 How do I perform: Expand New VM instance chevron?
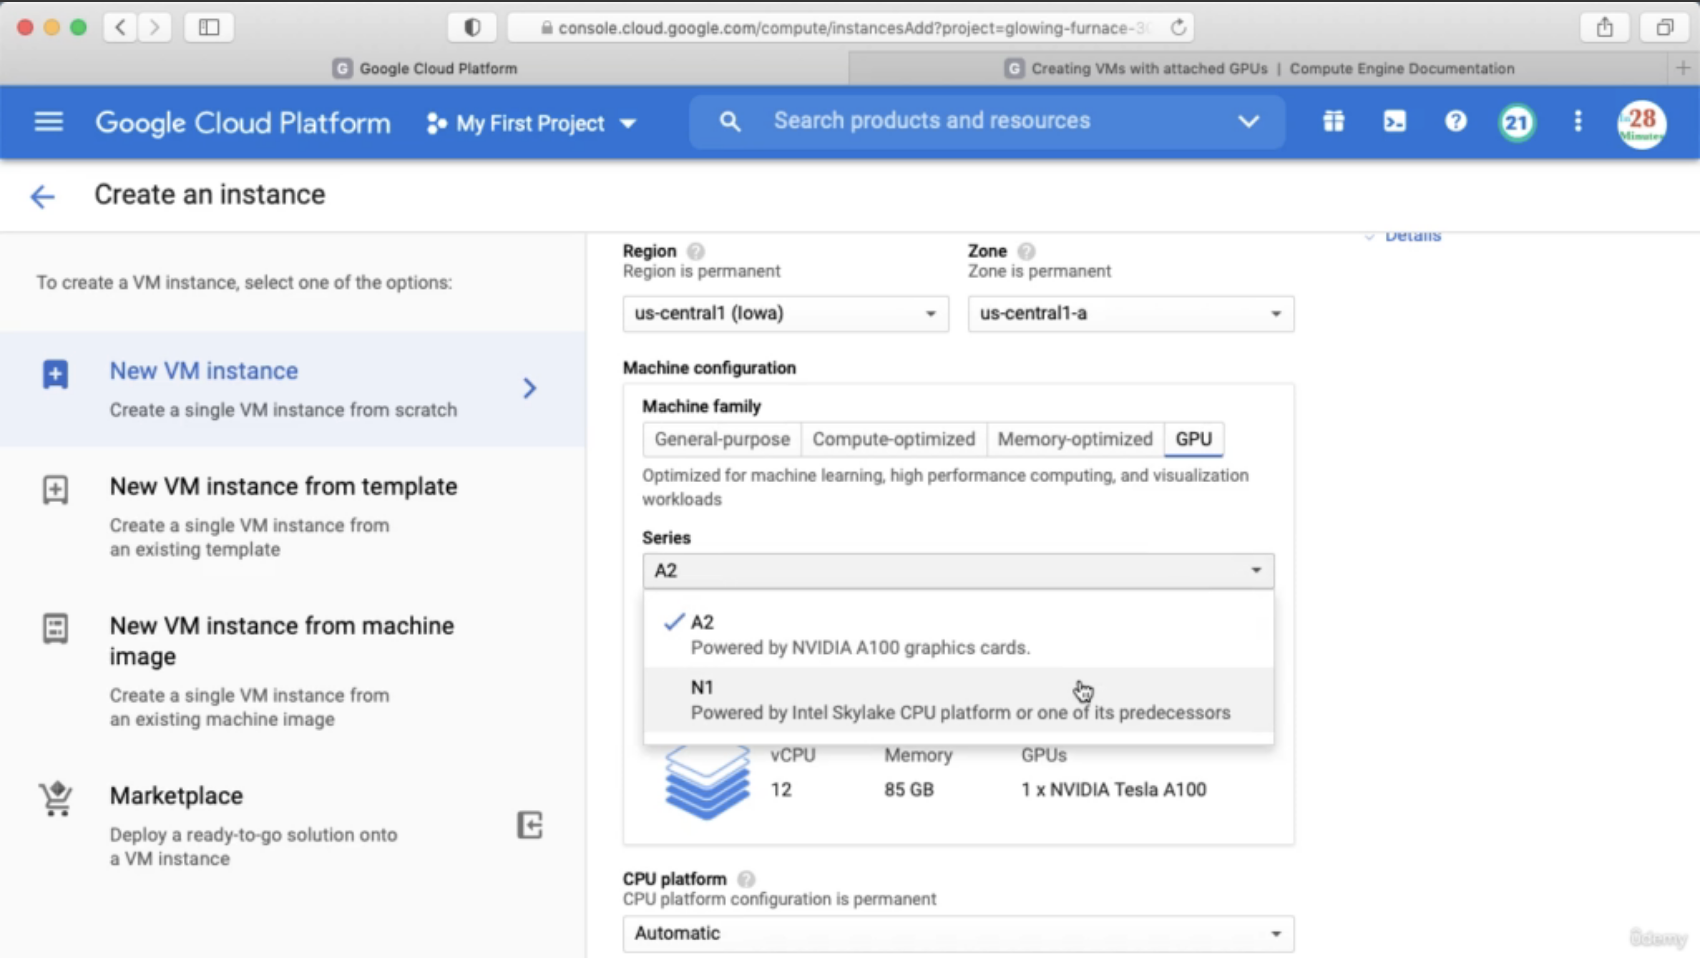click(529, 388)
